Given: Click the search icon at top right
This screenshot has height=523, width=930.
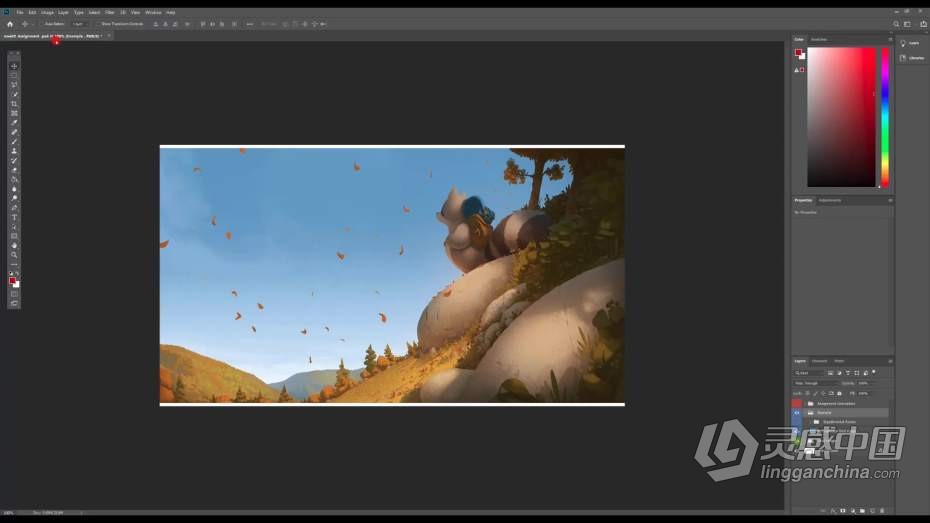Looking at the screenshot, I should tap(896, 24).
